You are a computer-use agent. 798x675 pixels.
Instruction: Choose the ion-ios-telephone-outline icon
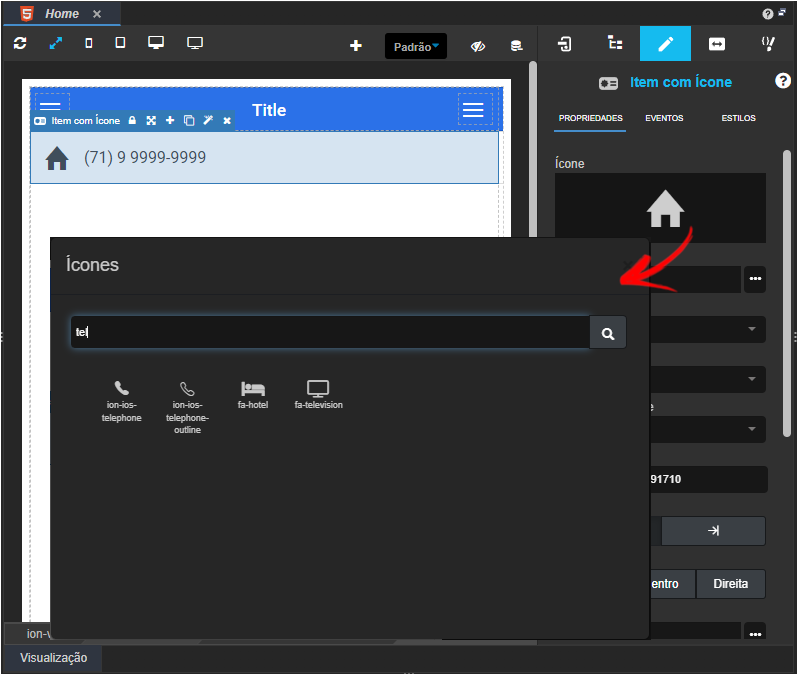tap(187, 407)
